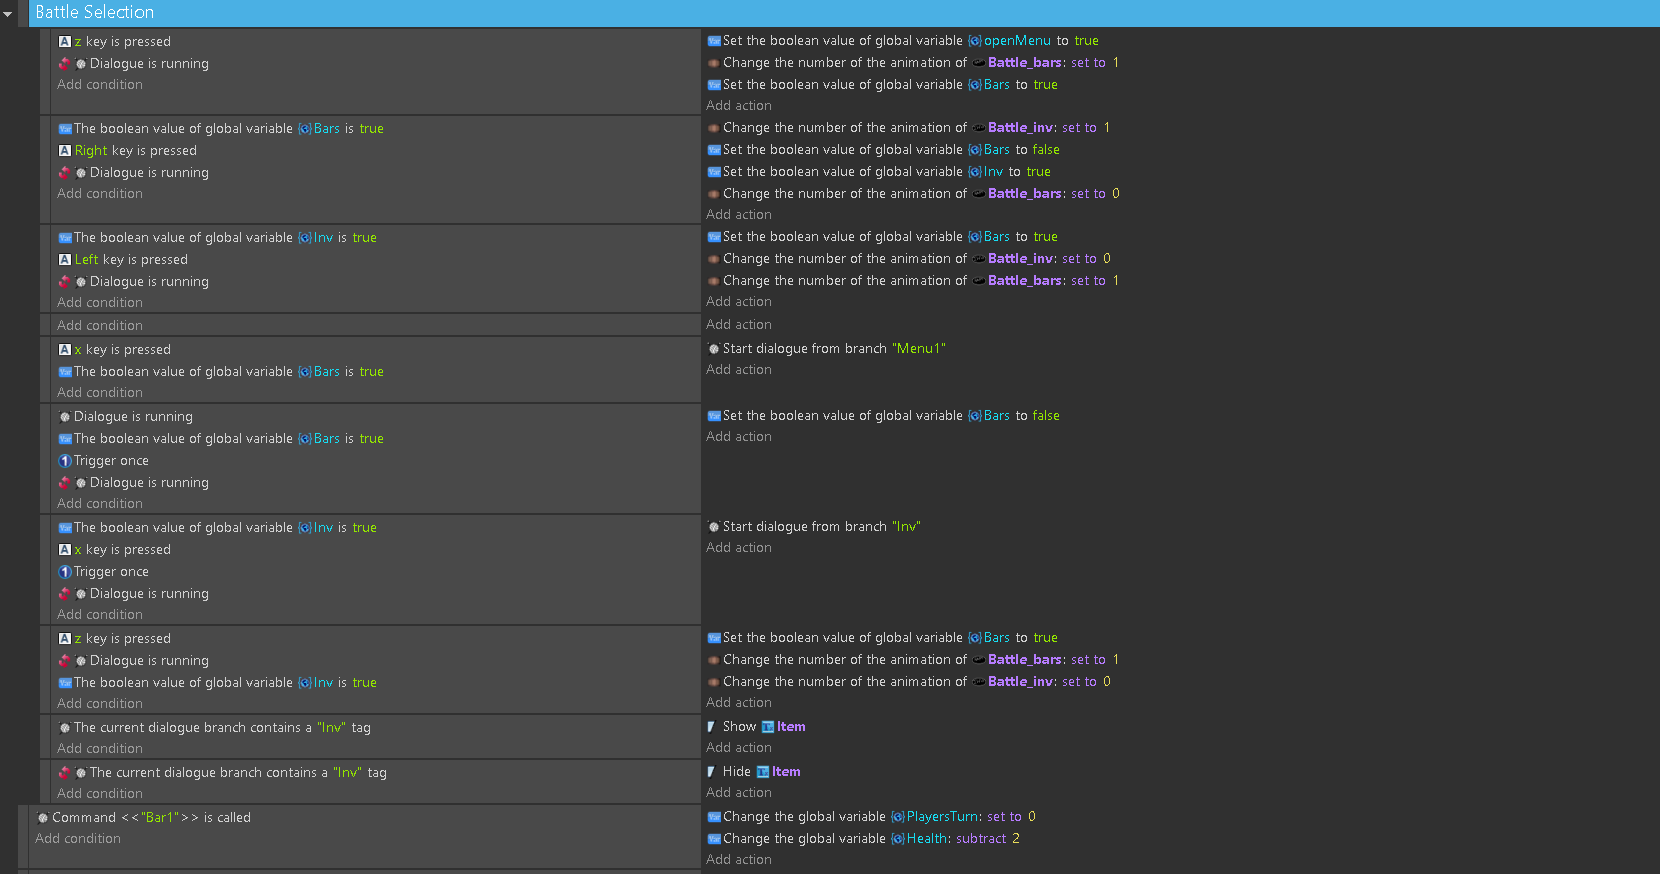Image resolution: width=1660 pixels, height=874 pixels.
Task: Click variable icon beside PlayersTurn set to 0
Action: (714, 817)
